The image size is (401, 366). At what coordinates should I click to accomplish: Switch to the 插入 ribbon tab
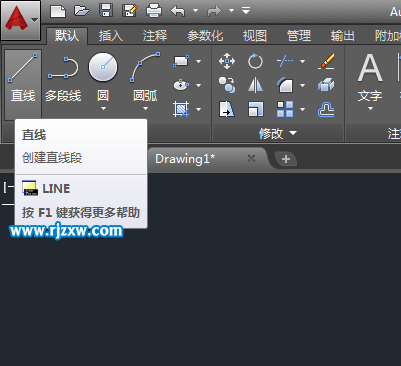111,36
